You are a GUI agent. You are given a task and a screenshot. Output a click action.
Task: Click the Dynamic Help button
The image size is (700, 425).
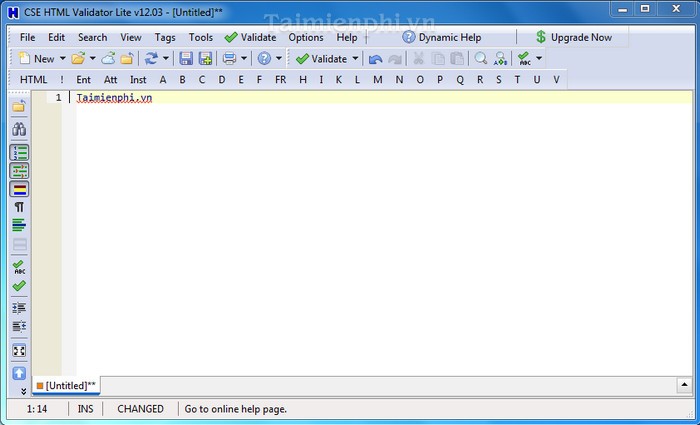(442, 38)
